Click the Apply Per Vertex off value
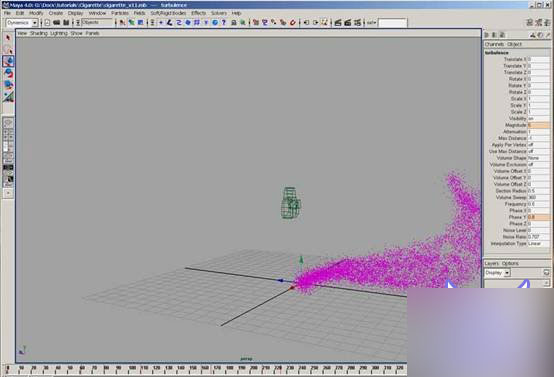This screenshot has height=377, width=554. [x=538, y=145]
